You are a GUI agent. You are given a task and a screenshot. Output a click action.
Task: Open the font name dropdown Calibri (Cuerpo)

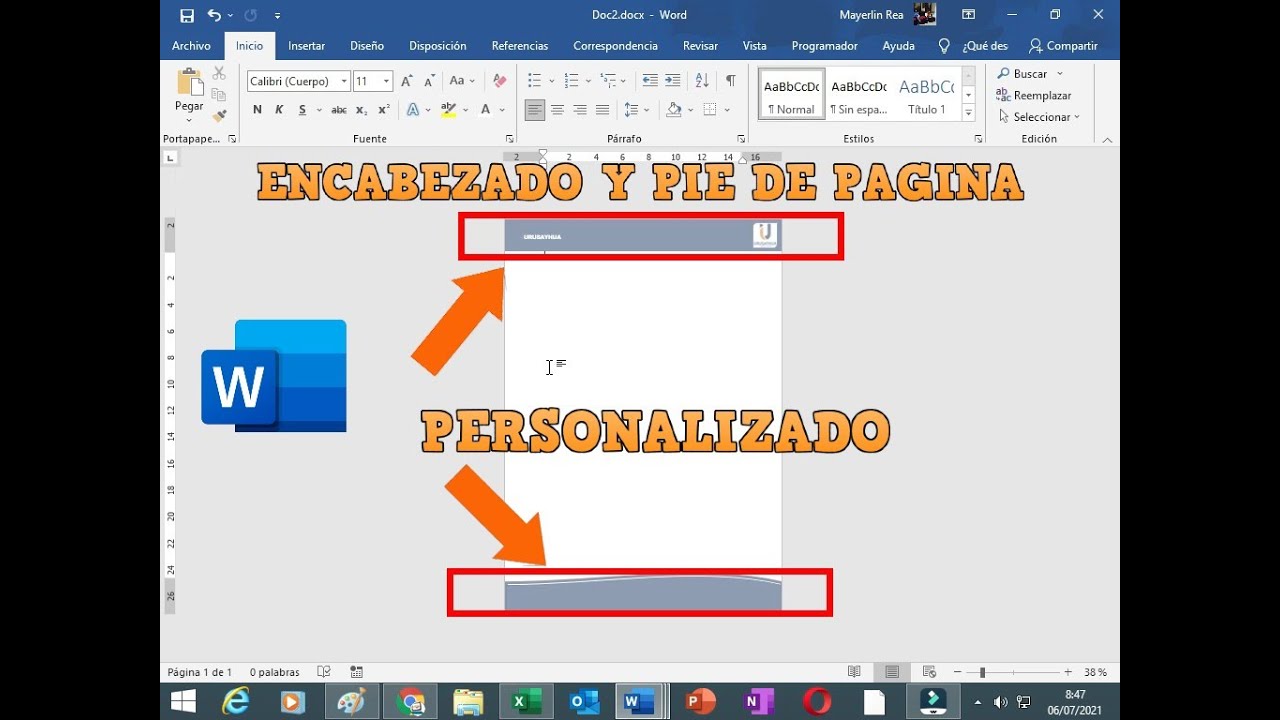pos(344,81)
